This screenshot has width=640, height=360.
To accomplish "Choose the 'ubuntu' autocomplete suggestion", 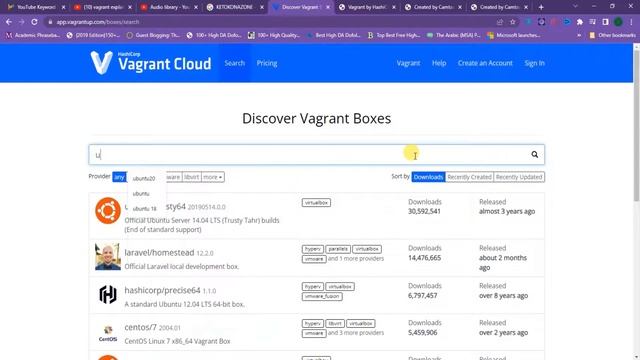I will (141, 193).
